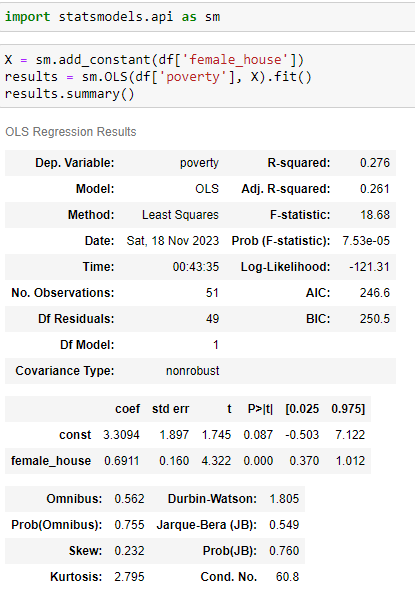This screenshot has width=415, height=597.
Task: Click the AIC value 246.6
Action: 375,293
